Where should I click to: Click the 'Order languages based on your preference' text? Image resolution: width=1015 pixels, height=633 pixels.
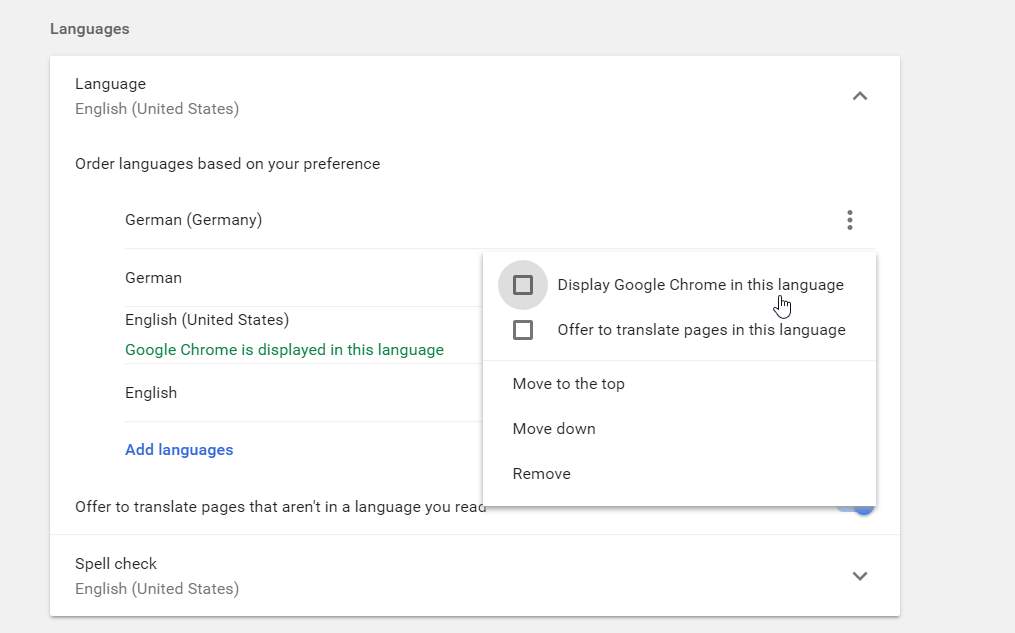click(227, 164)
